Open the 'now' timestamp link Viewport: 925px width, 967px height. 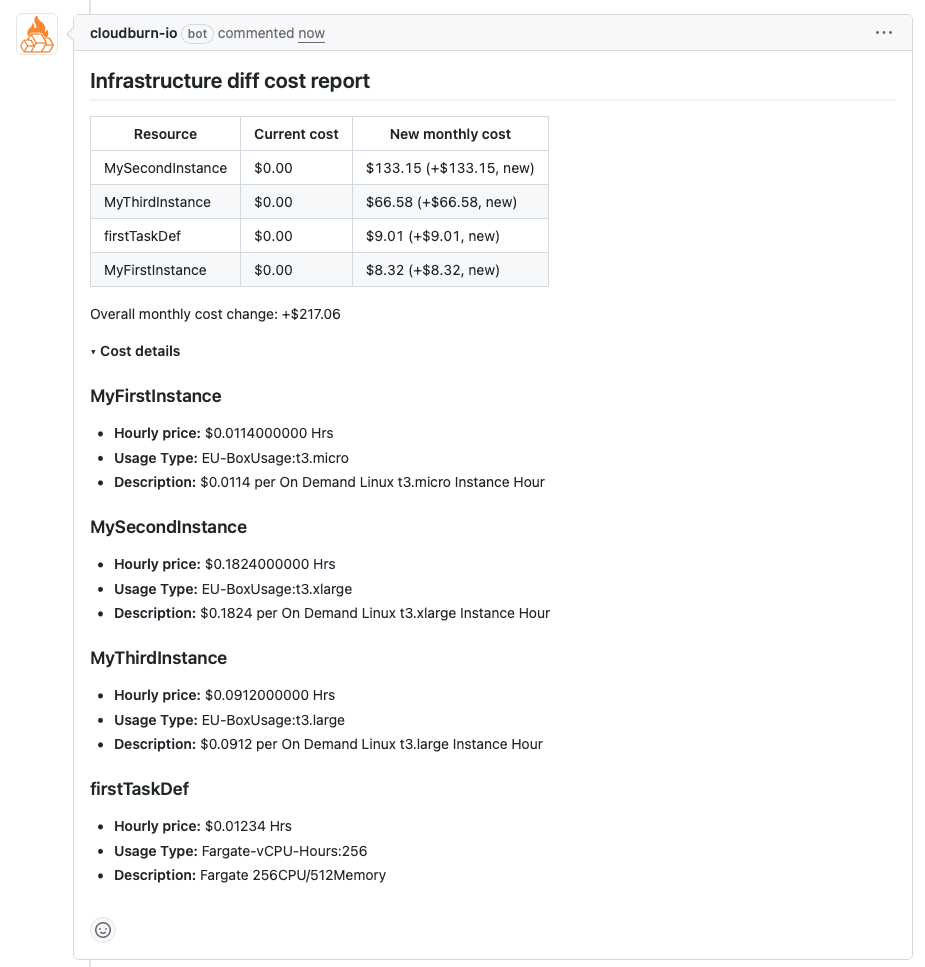pos(311,33)
